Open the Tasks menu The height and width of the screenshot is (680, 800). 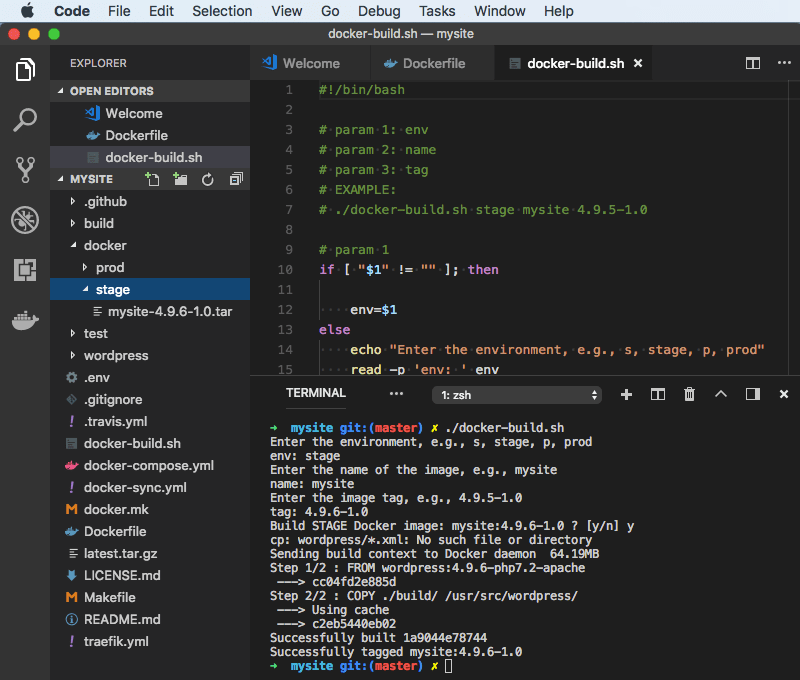(437, 11)
